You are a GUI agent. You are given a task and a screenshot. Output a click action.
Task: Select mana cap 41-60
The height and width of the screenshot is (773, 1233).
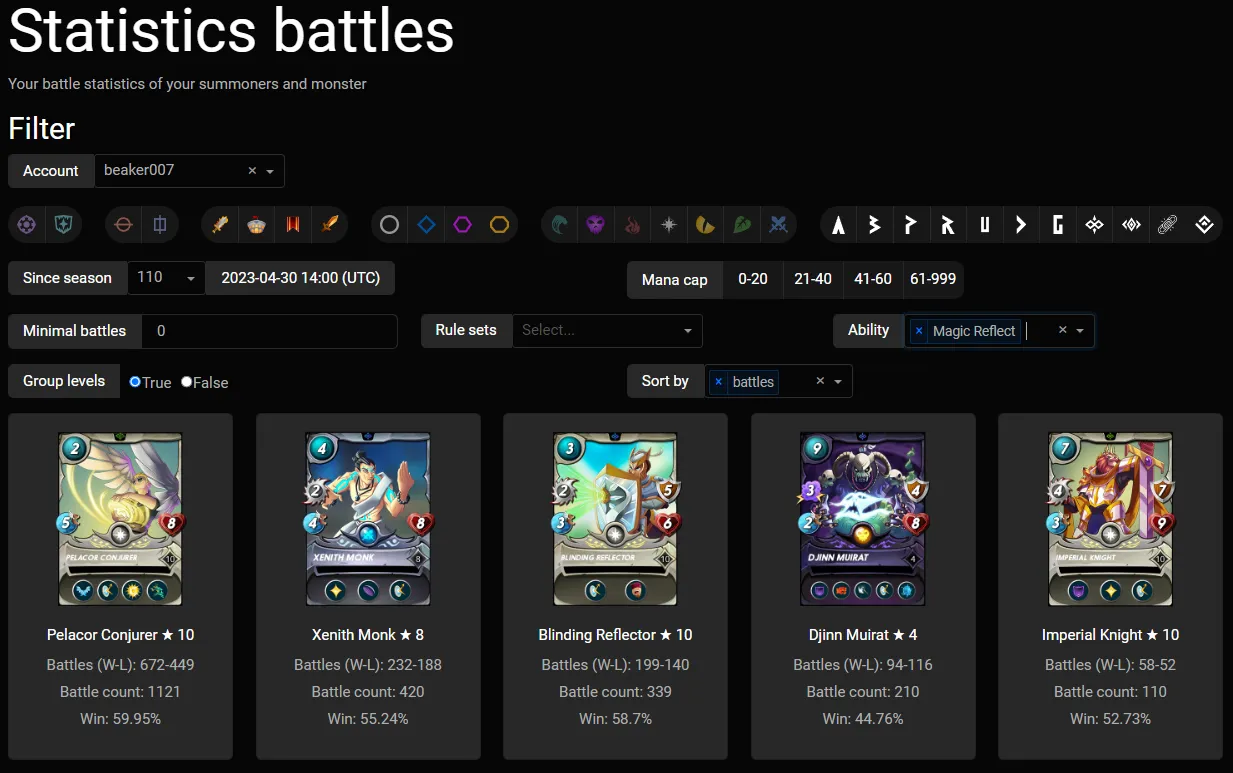(873, 279)
